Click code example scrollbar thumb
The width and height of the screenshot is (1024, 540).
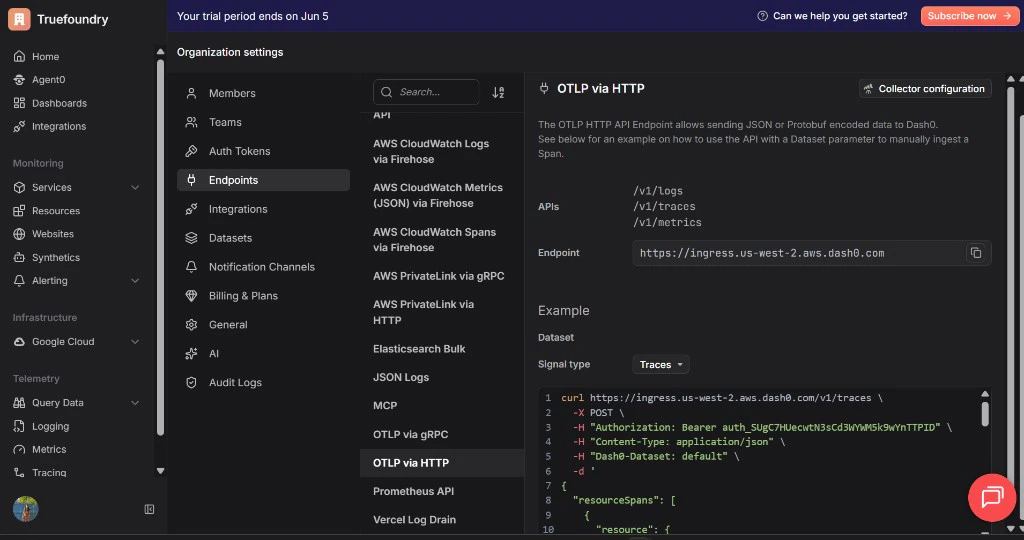pyautogui.click(x=985, y=414)
